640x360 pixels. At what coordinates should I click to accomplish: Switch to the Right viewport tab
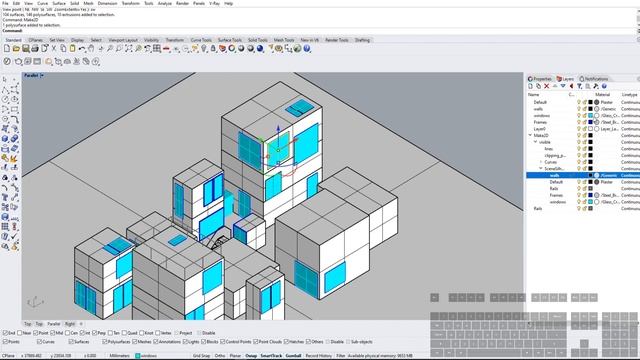click(x=70, y=324)
